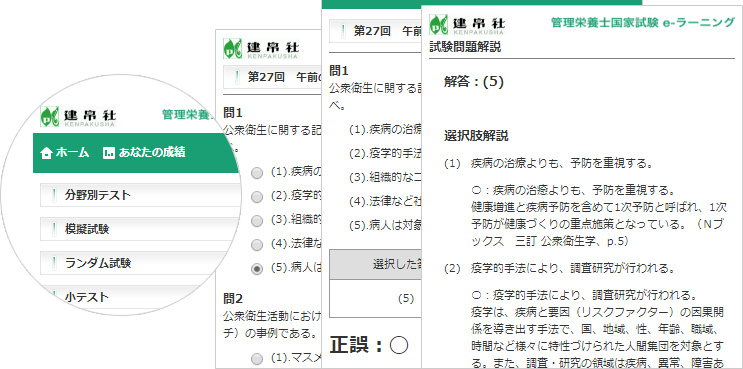This screenshot has height=369, width=743.
Task: Open the ランダム試験 menu item
Action: pos(141,263)
